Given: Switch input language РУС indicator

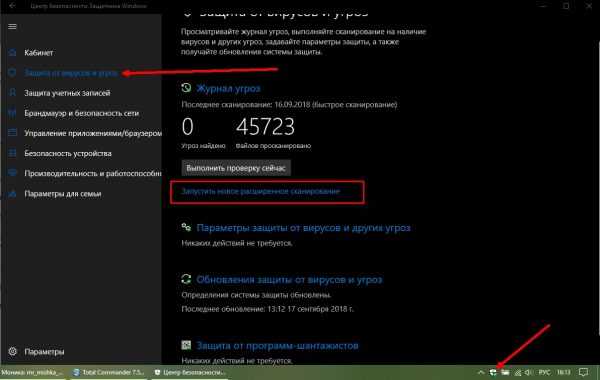Looking at the screenshot, I should [x=545, y=372].
